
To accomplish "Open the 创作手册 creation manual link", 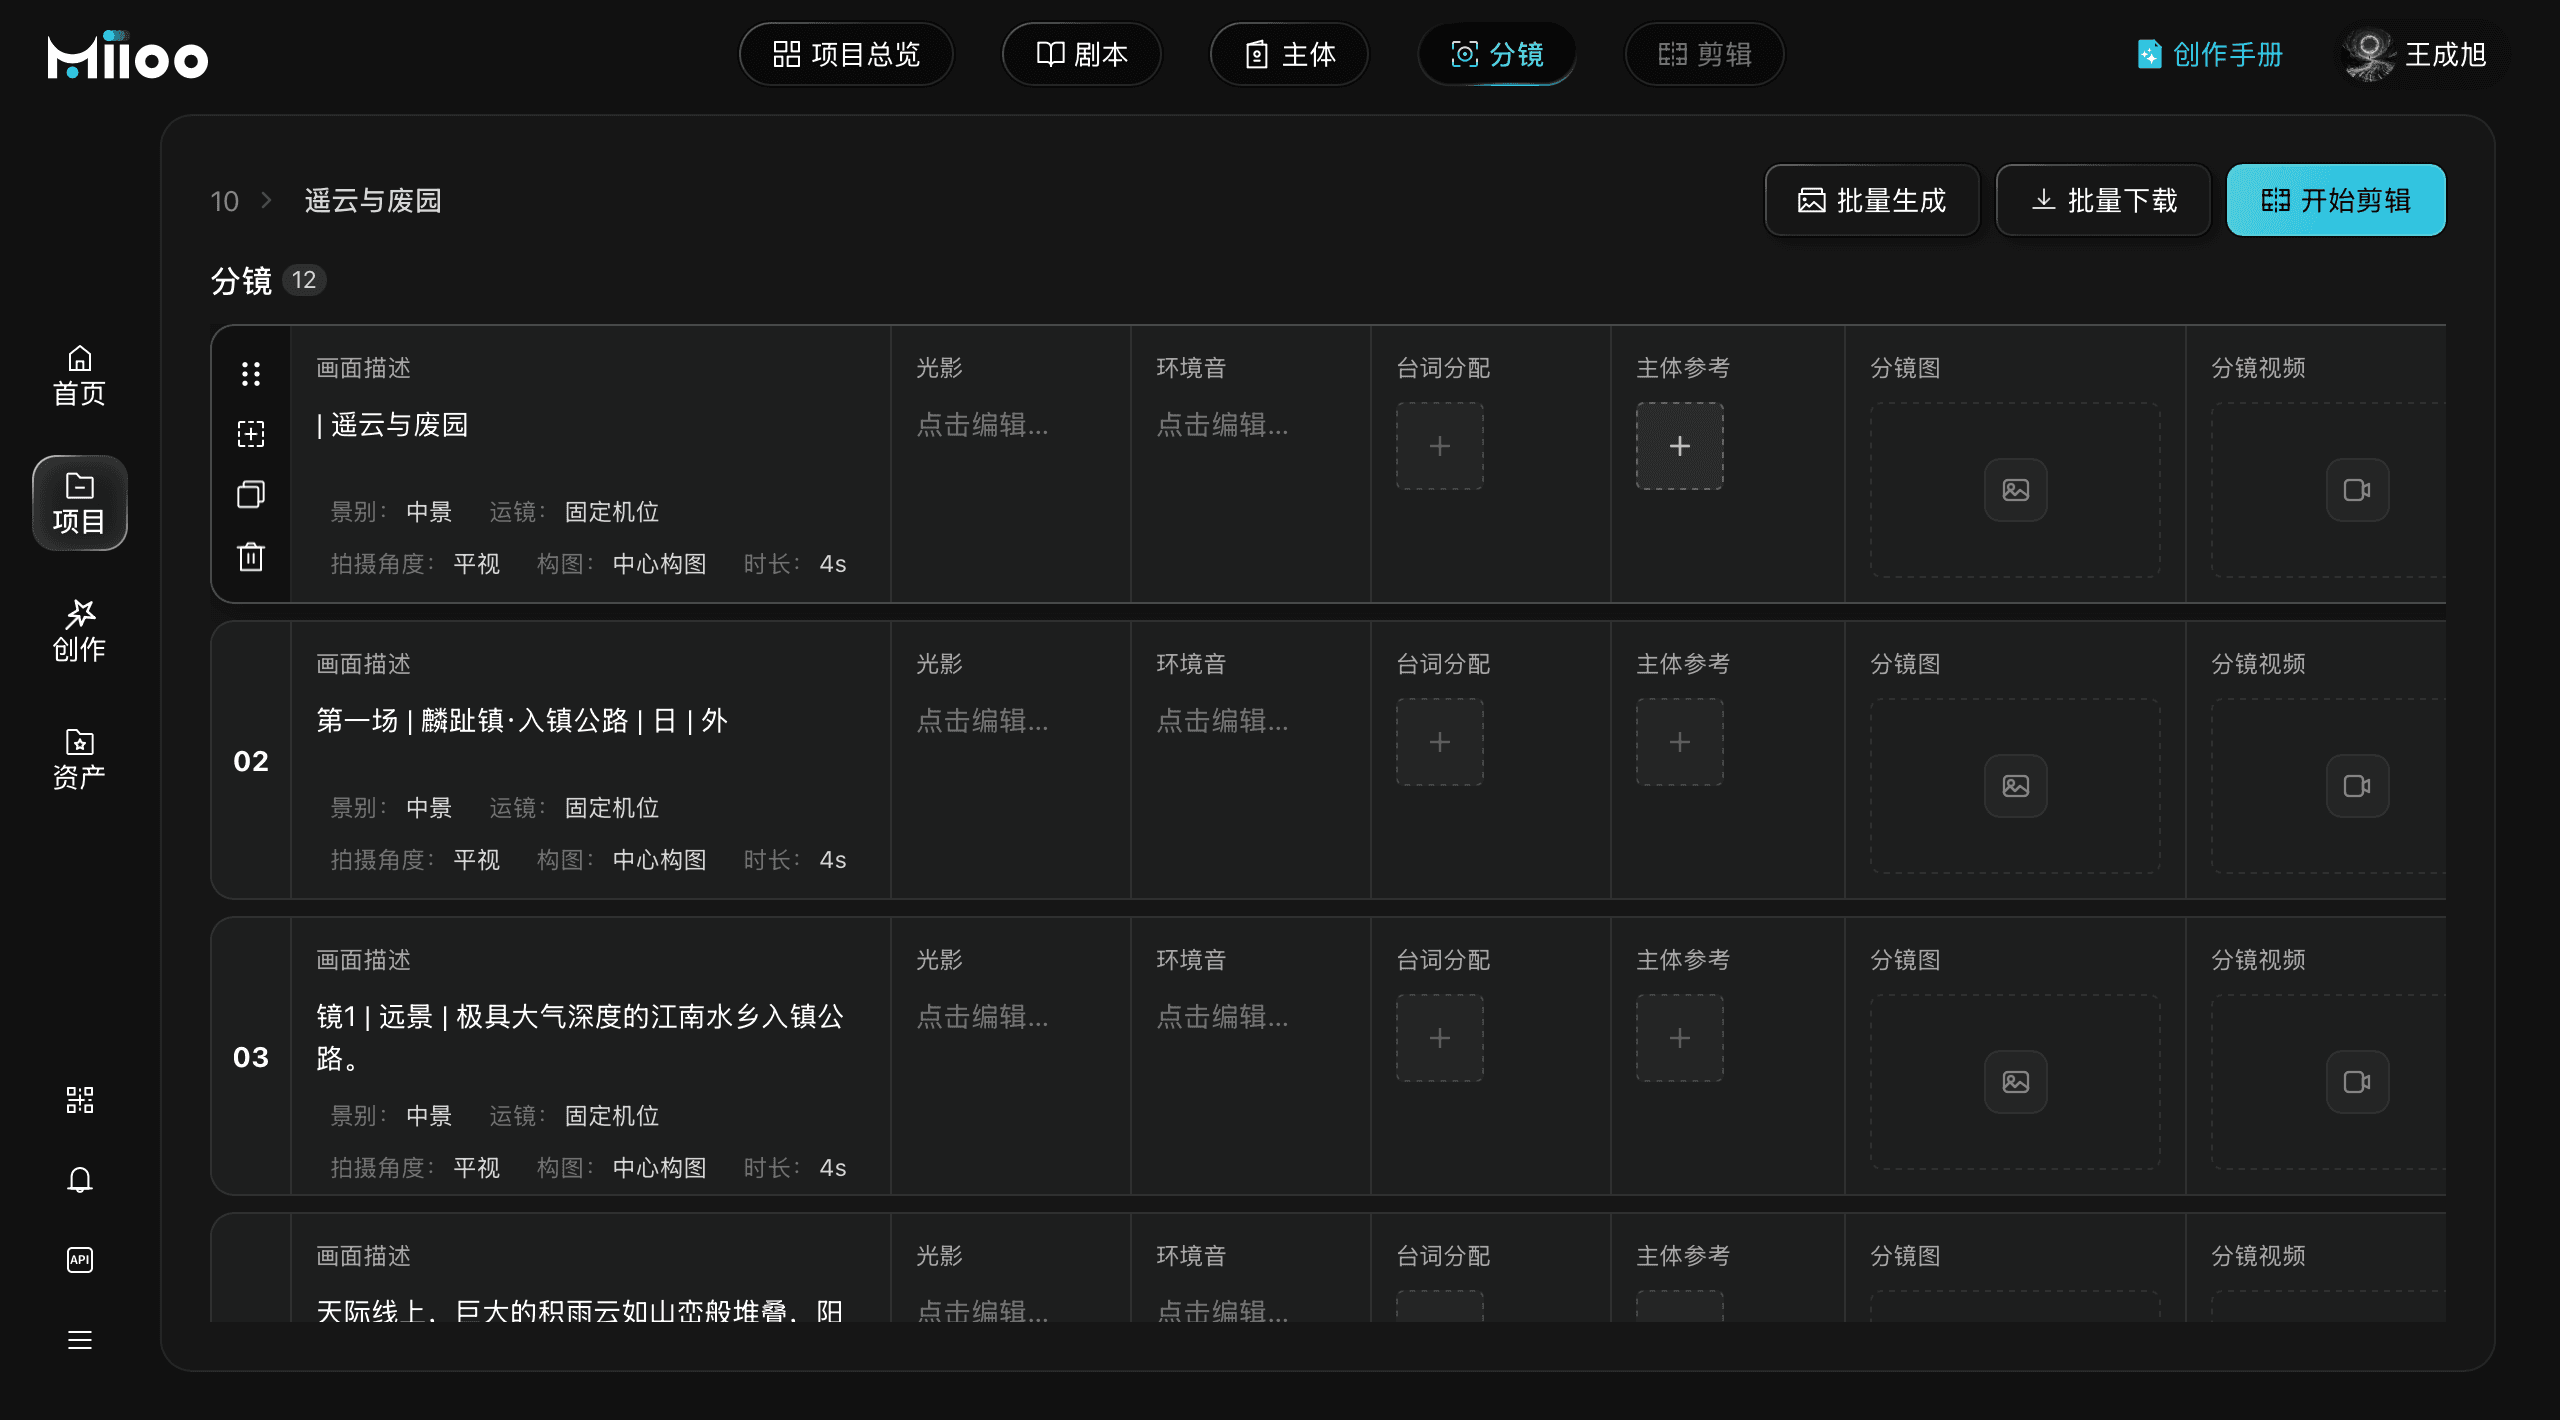I will click(2210, 54).
